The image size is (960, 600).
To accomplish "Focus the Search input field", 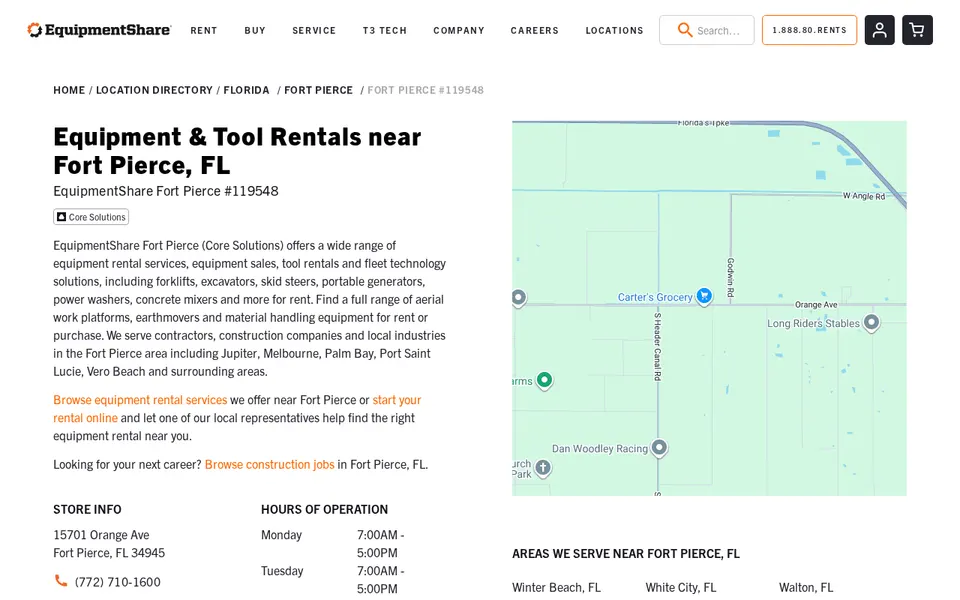I will tap(707, 30).
